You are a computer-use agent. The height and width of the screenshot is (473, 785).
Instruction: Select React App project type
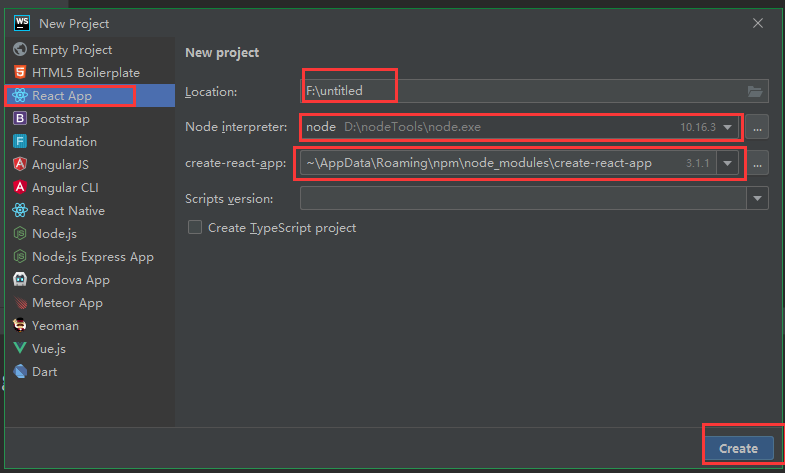click(90, 96)
